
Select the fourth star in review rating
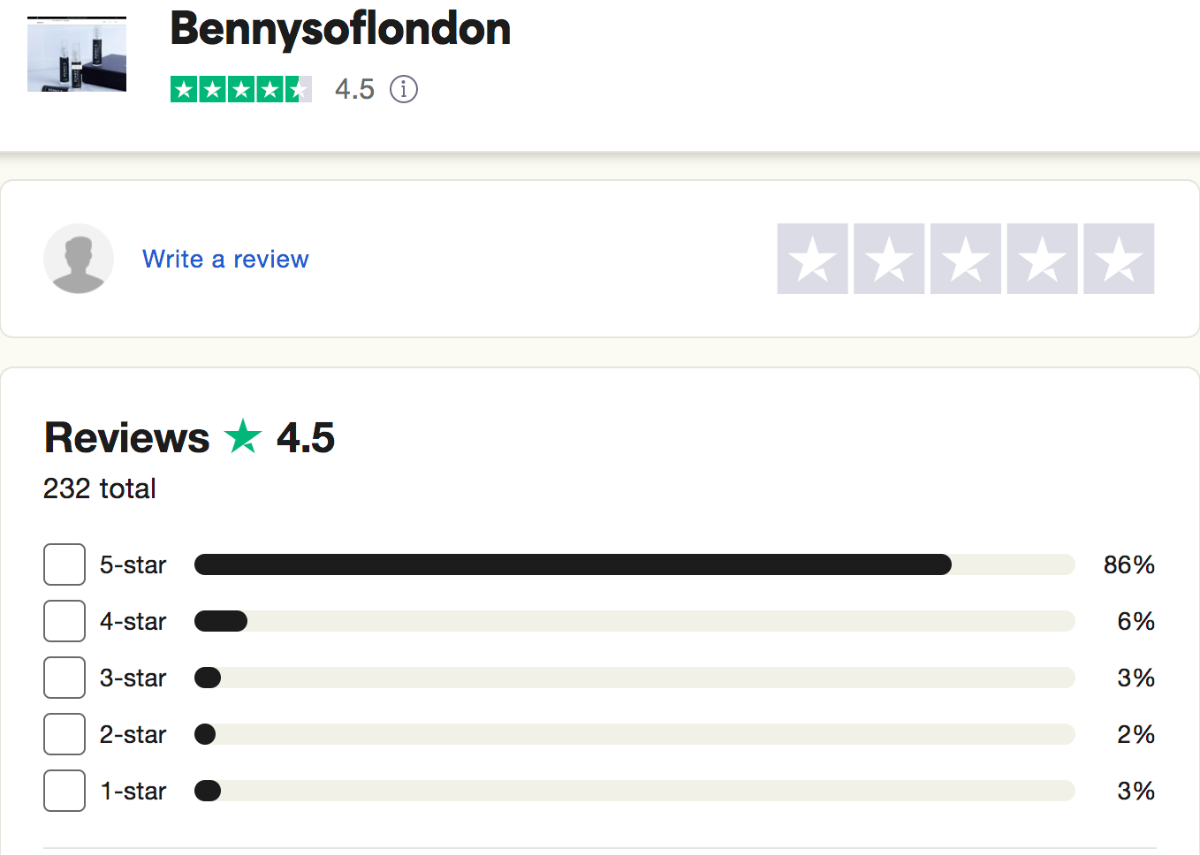(1042, 259)
